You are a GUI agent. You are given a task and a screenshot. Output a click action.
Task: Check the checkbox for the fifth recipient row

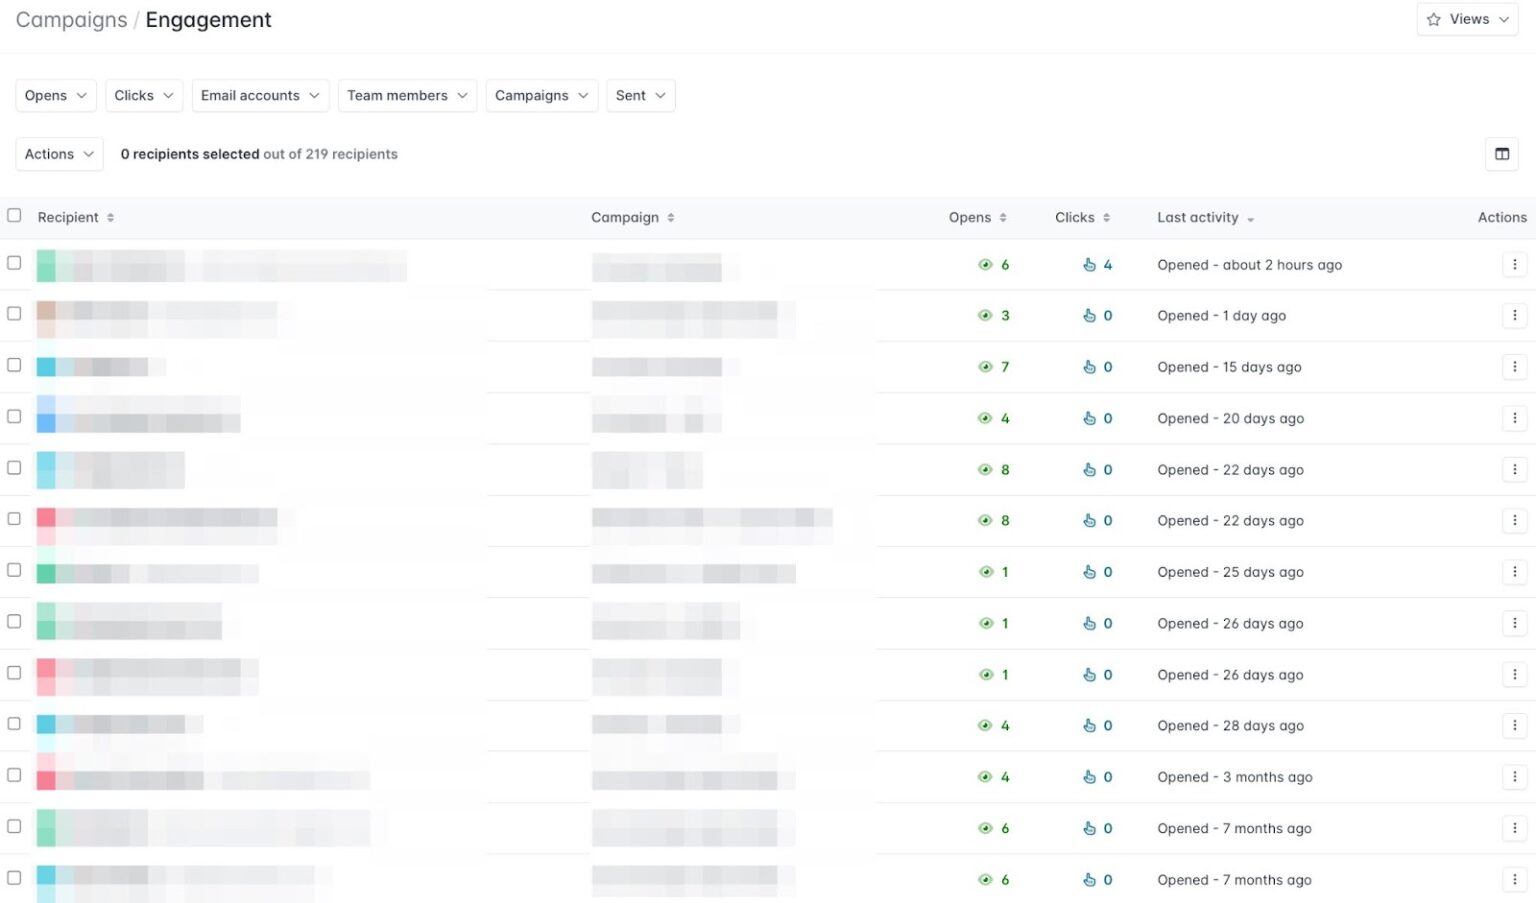[14, 467]
